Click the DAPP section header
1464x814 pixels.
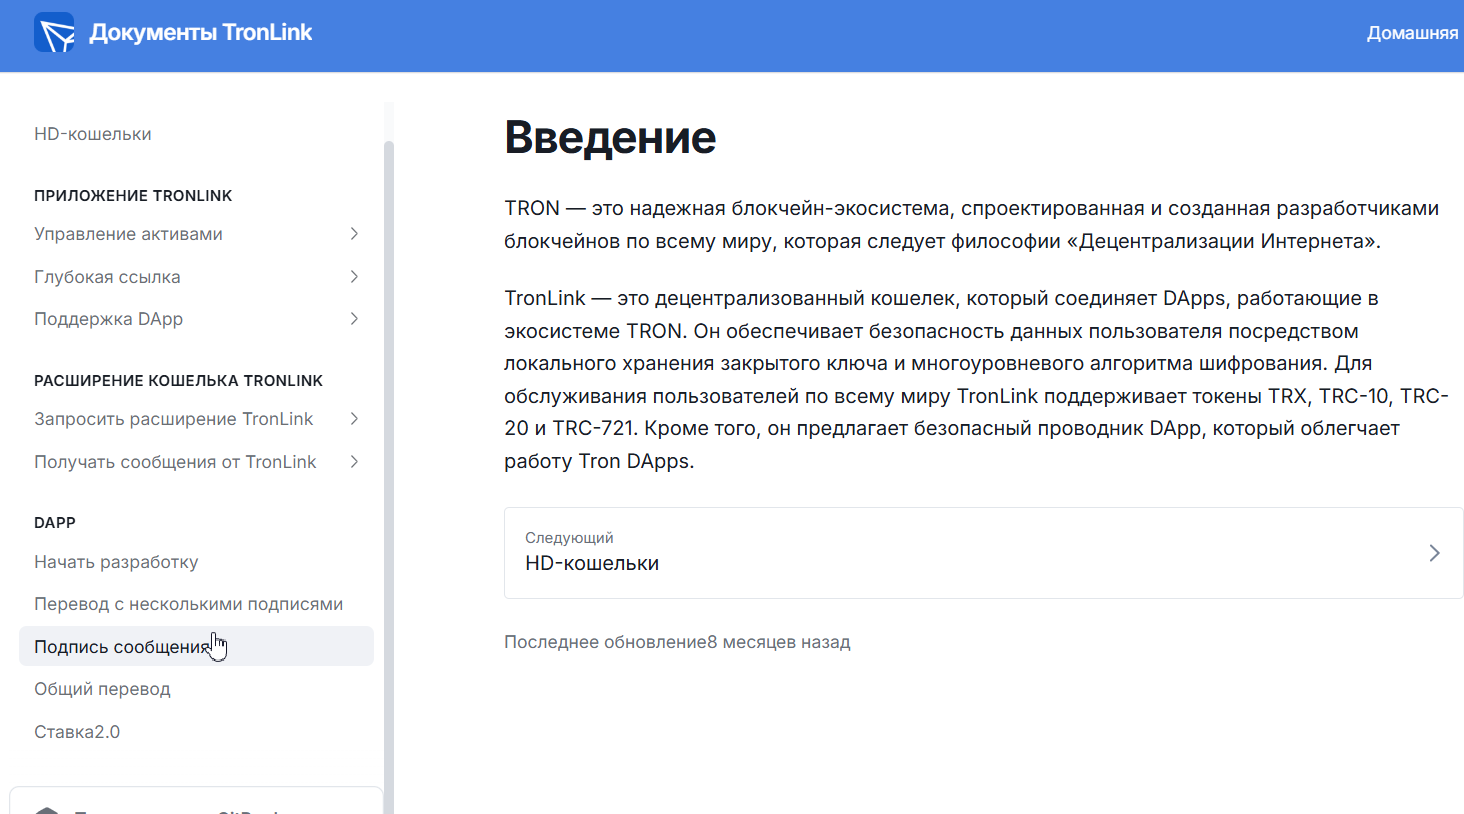pyautogui.click(x=55, y=523)
